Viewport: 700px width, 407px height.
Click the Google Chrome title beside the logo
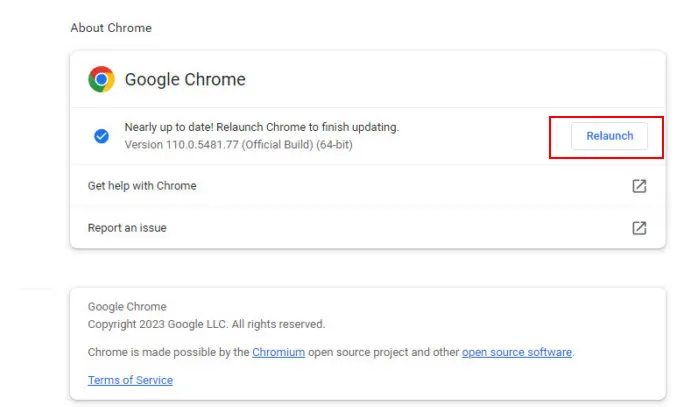(x=185, y=80)
